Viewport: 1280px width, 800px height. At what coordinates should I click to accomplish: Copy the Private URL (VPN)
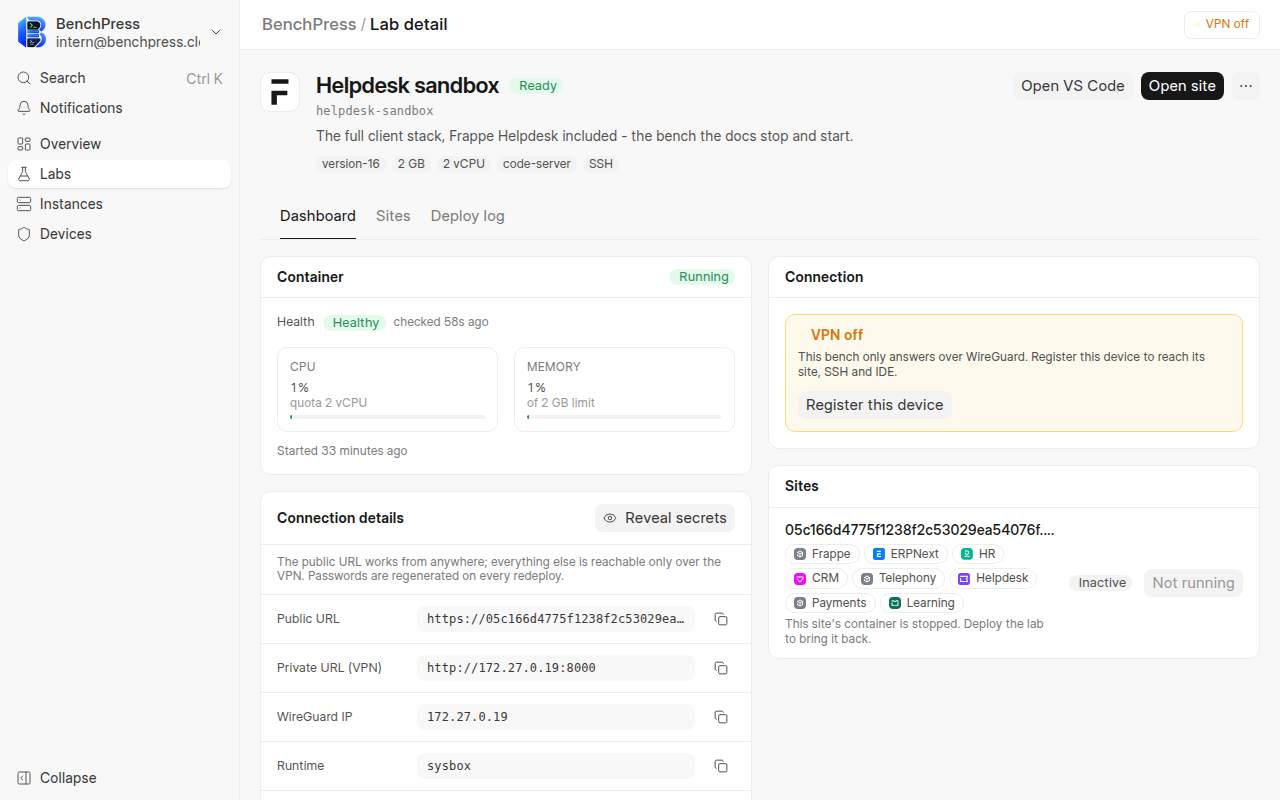pos(721,668)
